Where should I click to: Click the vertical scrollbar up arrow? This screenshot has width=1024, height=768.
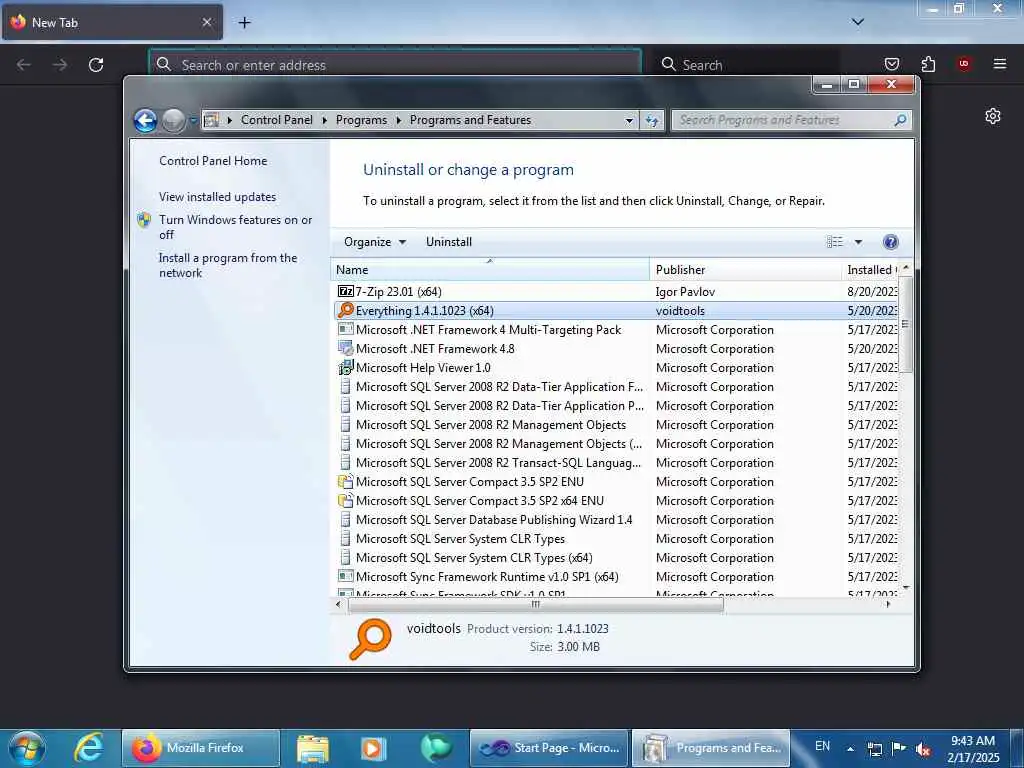[x=905, y=268]
